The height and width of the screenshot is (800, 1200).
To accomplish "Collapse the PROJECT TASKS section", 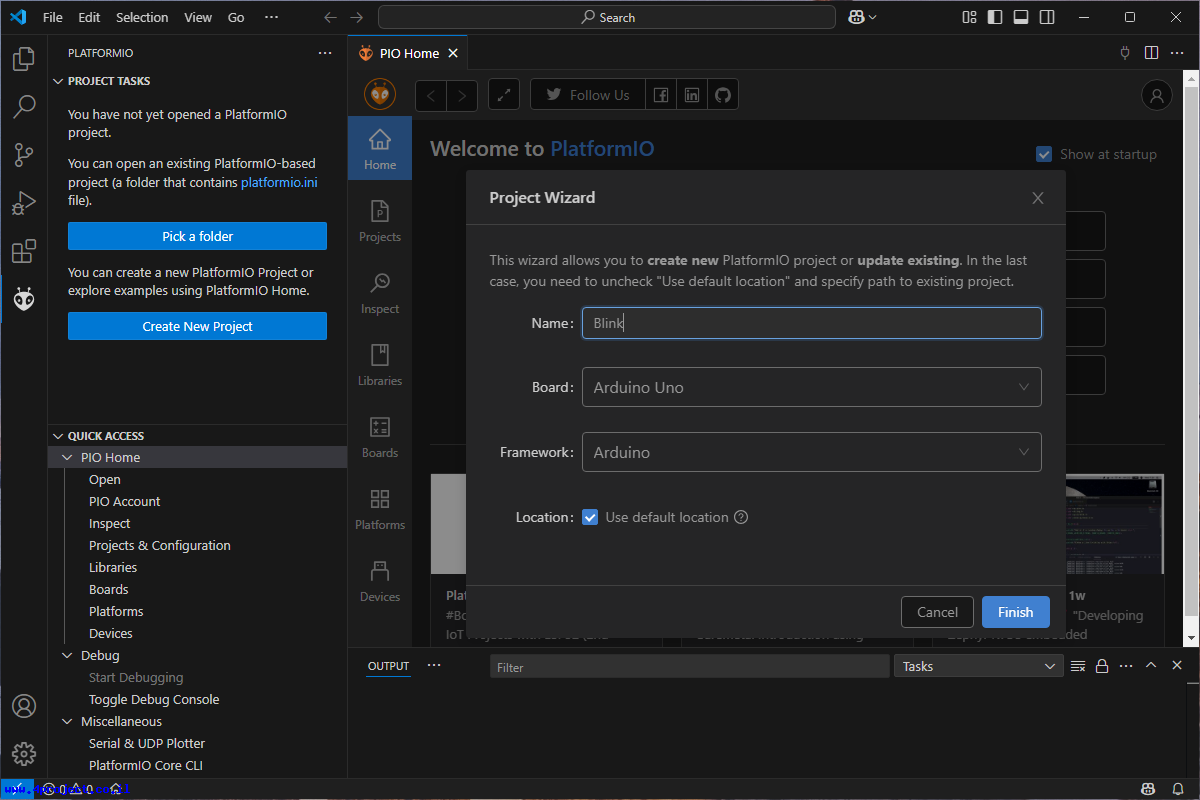I will point(57,81).
